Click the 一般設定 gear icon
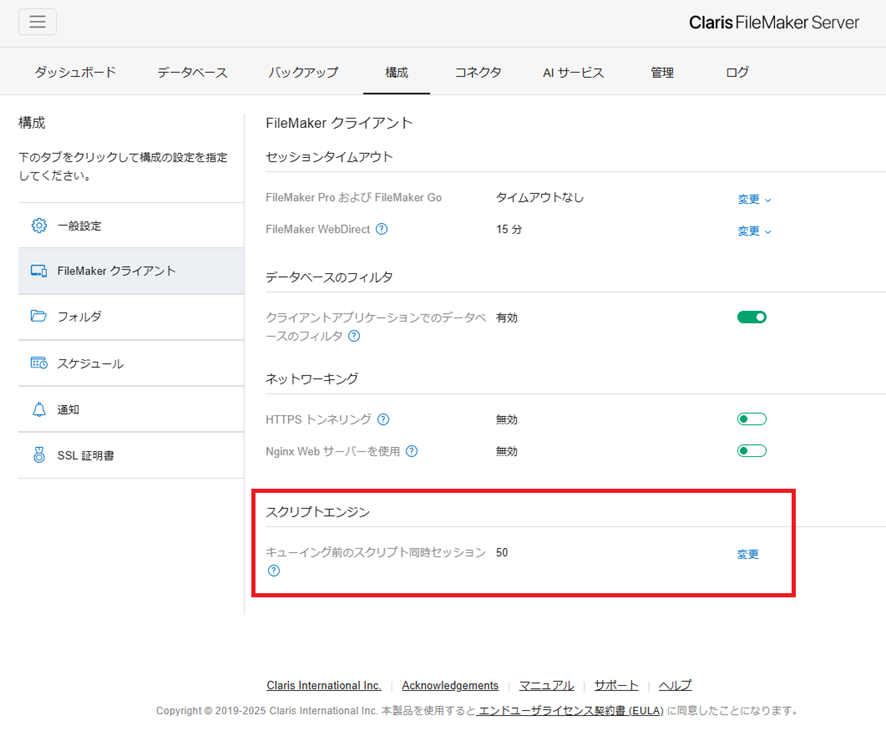 pos(39,225)
